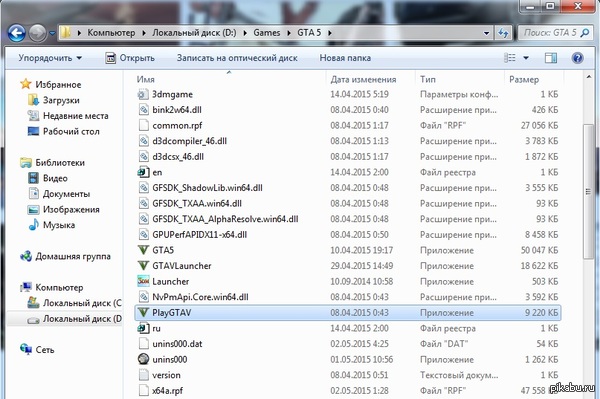Click the file list vertical scrollbar thumb
This screenshot has height=399, width=600.
589,191
